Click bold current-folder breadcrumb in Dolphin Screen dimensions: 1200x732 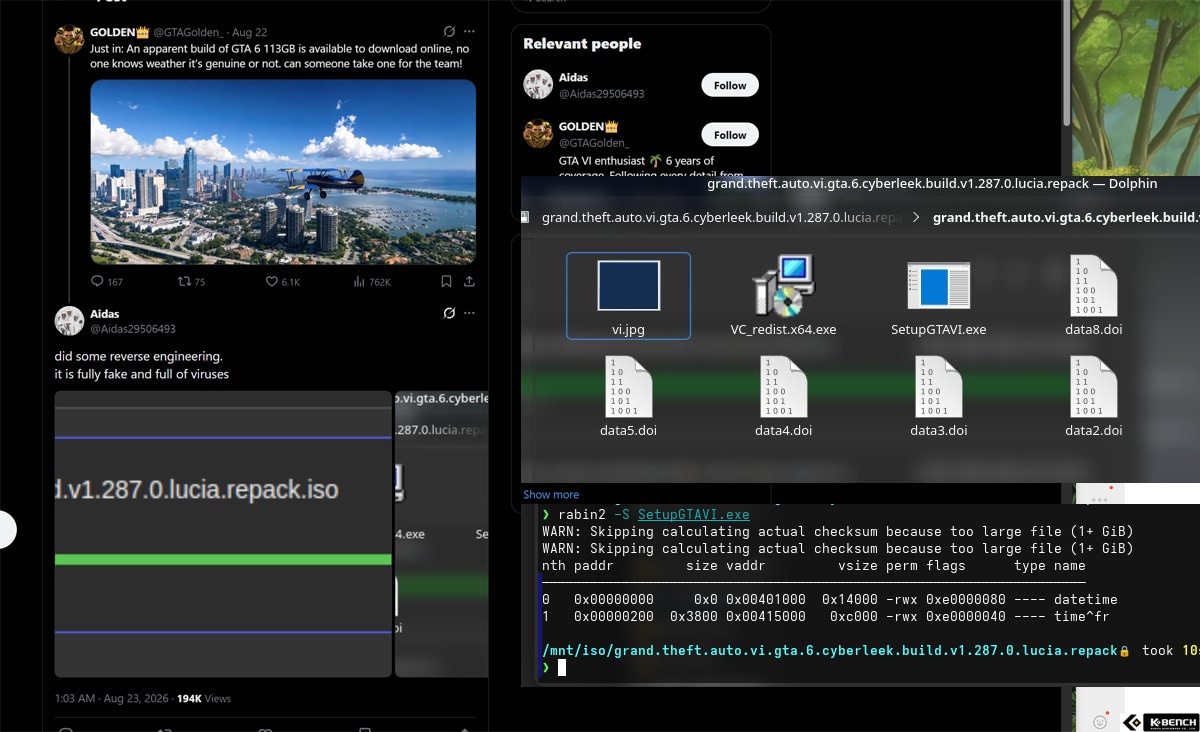pyautogui.click(x=1065, y=217)
